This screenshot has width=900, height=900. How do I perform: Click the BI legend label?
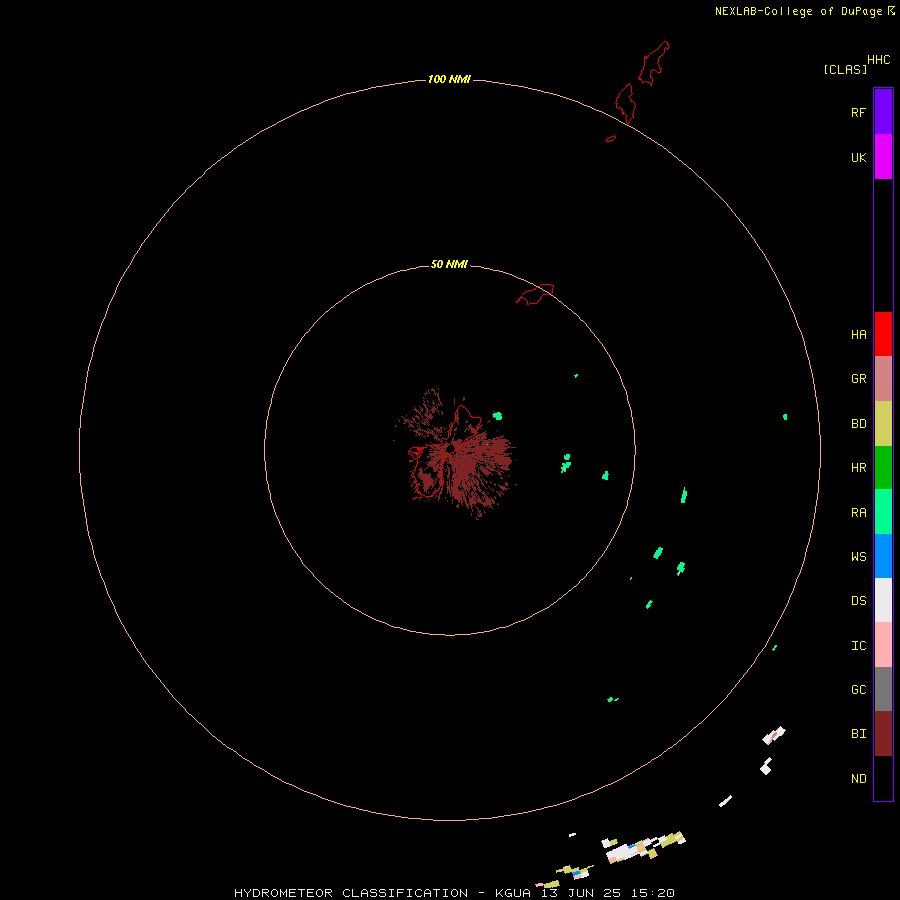tap(858, 734)
